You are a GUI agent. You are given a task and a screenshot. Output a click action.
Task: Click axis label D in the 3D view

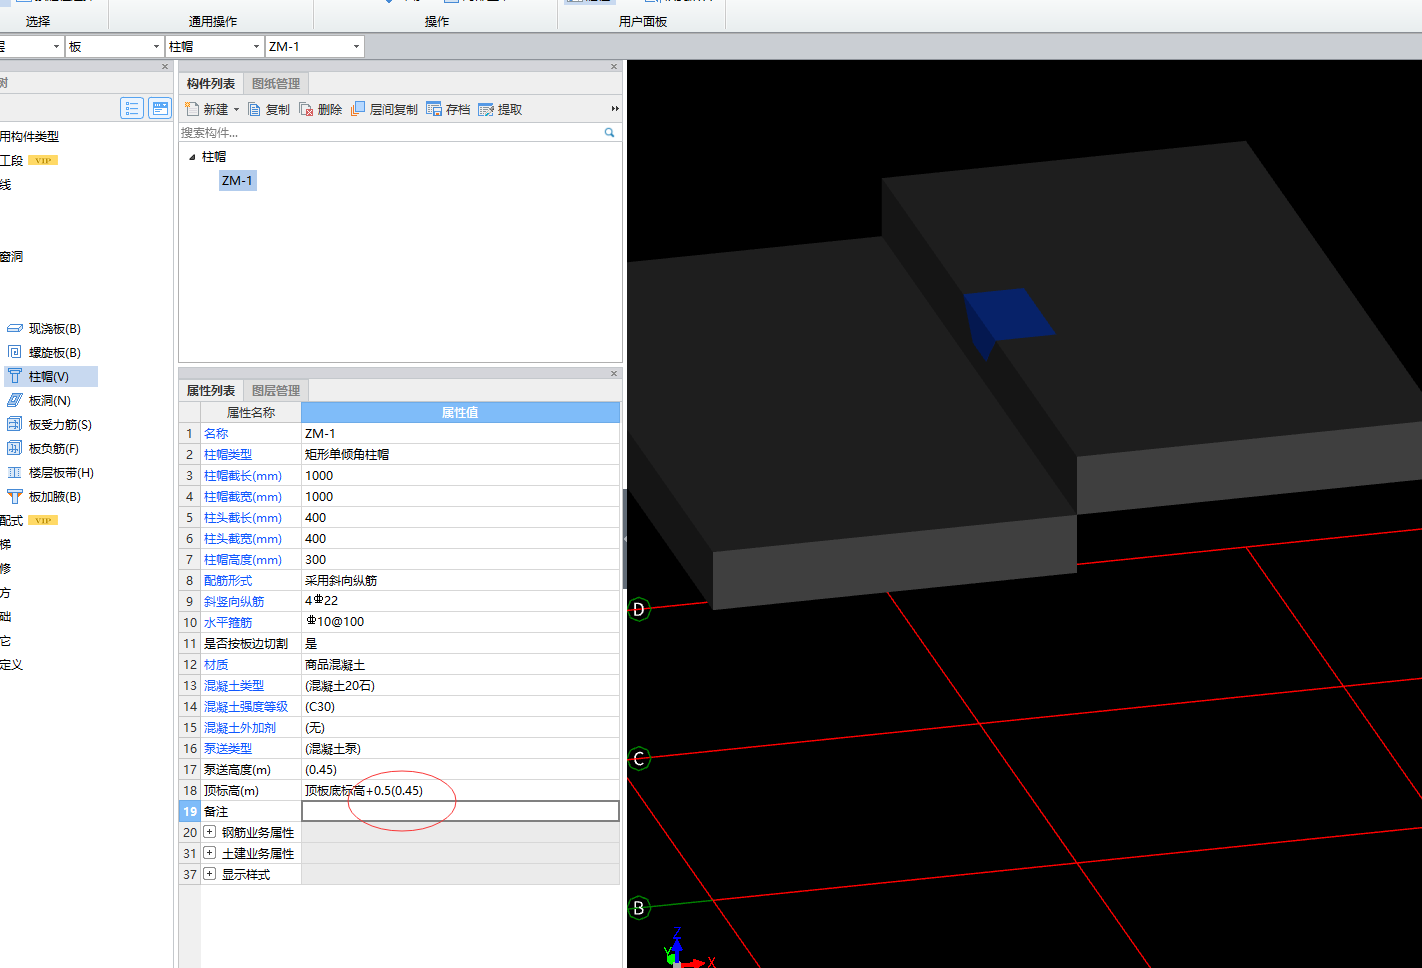(x=639, y=609)
